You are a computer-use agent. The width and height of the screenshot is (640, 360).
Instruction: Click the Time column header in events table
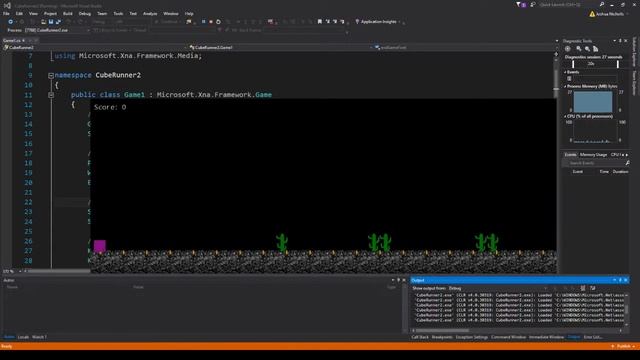click(x=604, y=171)
